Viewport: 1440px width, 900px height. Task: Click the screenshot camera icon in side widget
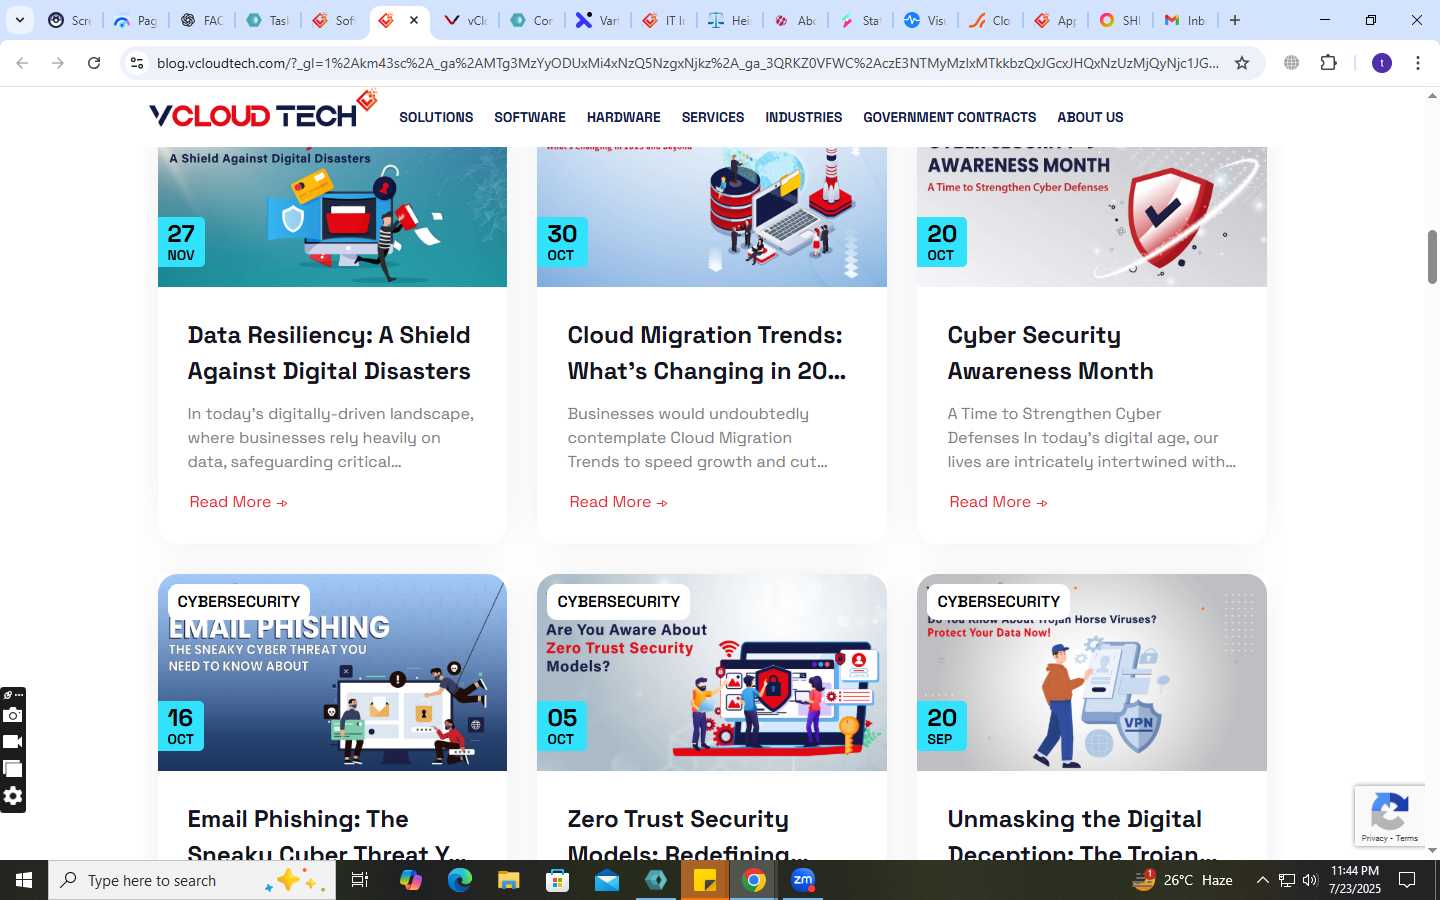(13, 715)
